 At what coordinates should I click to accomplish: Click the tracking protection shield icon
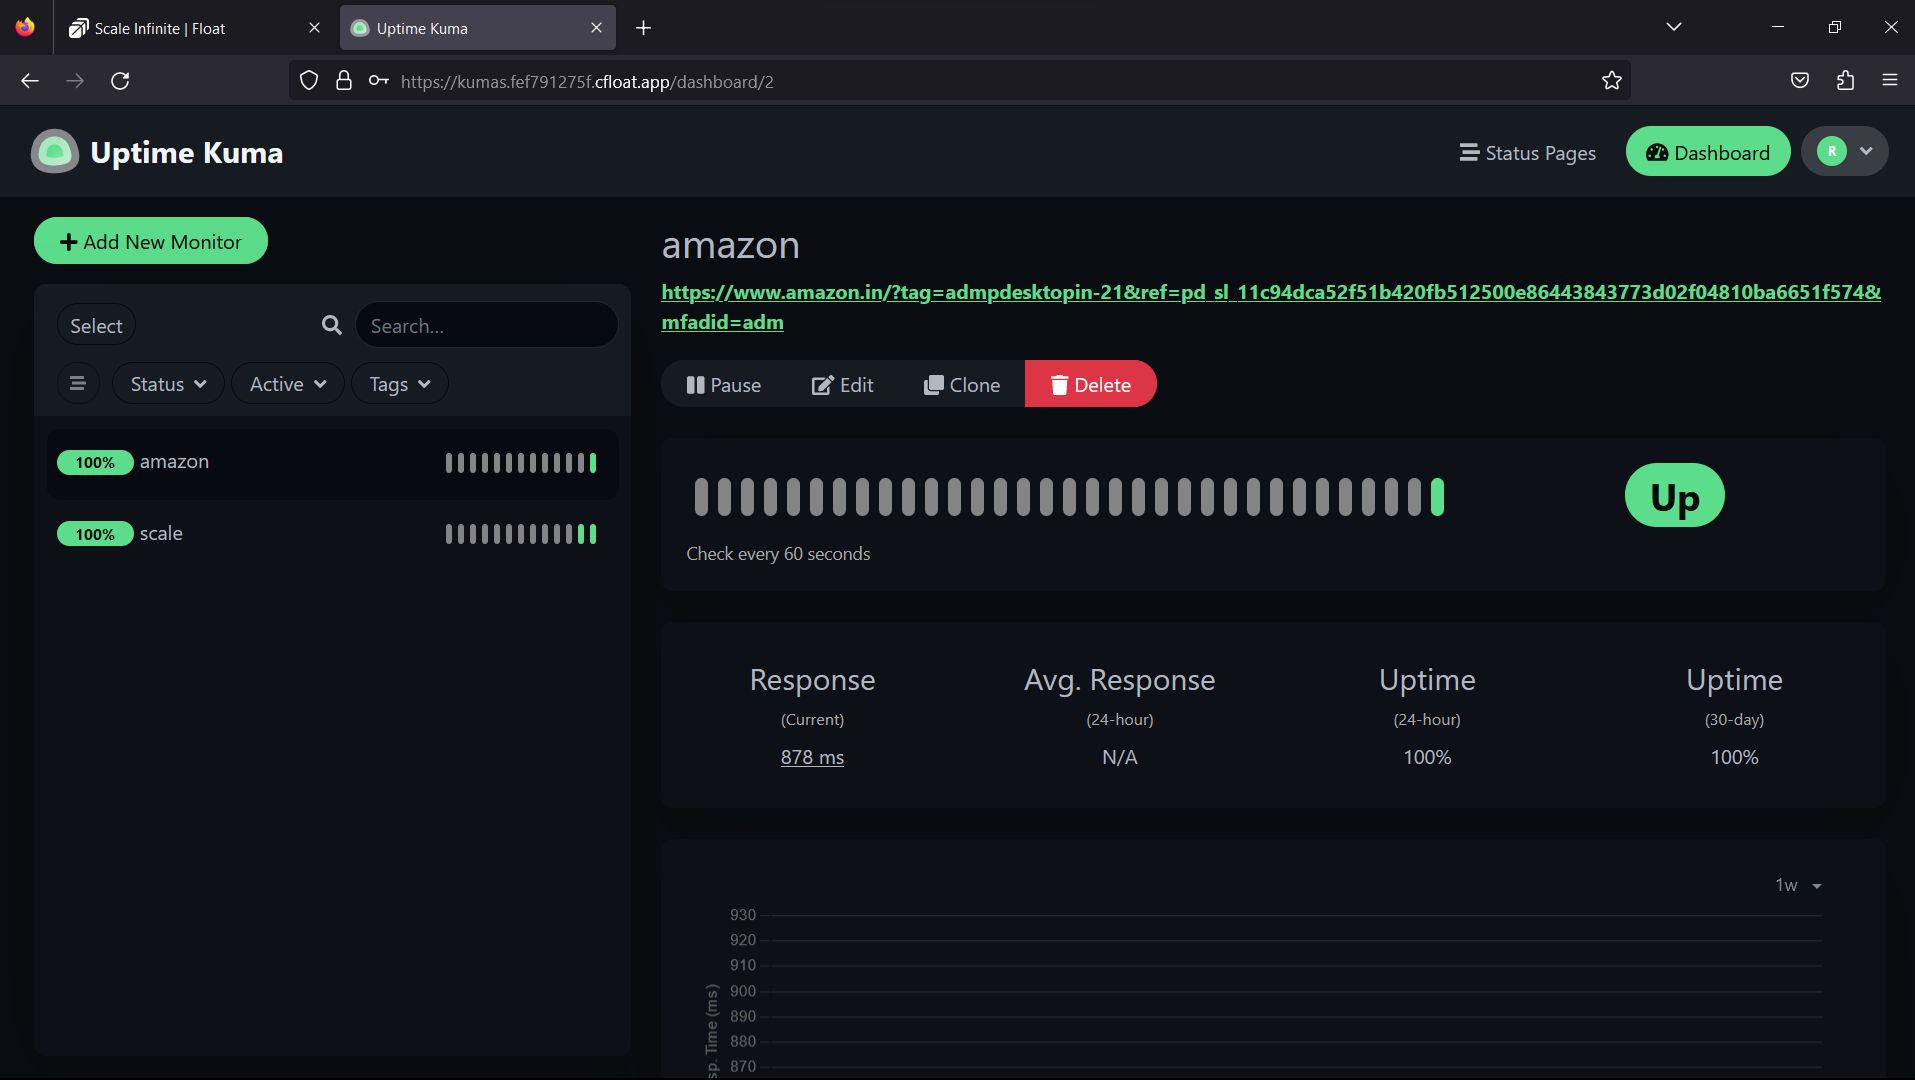pyautogui.click(x=309, y=81)
